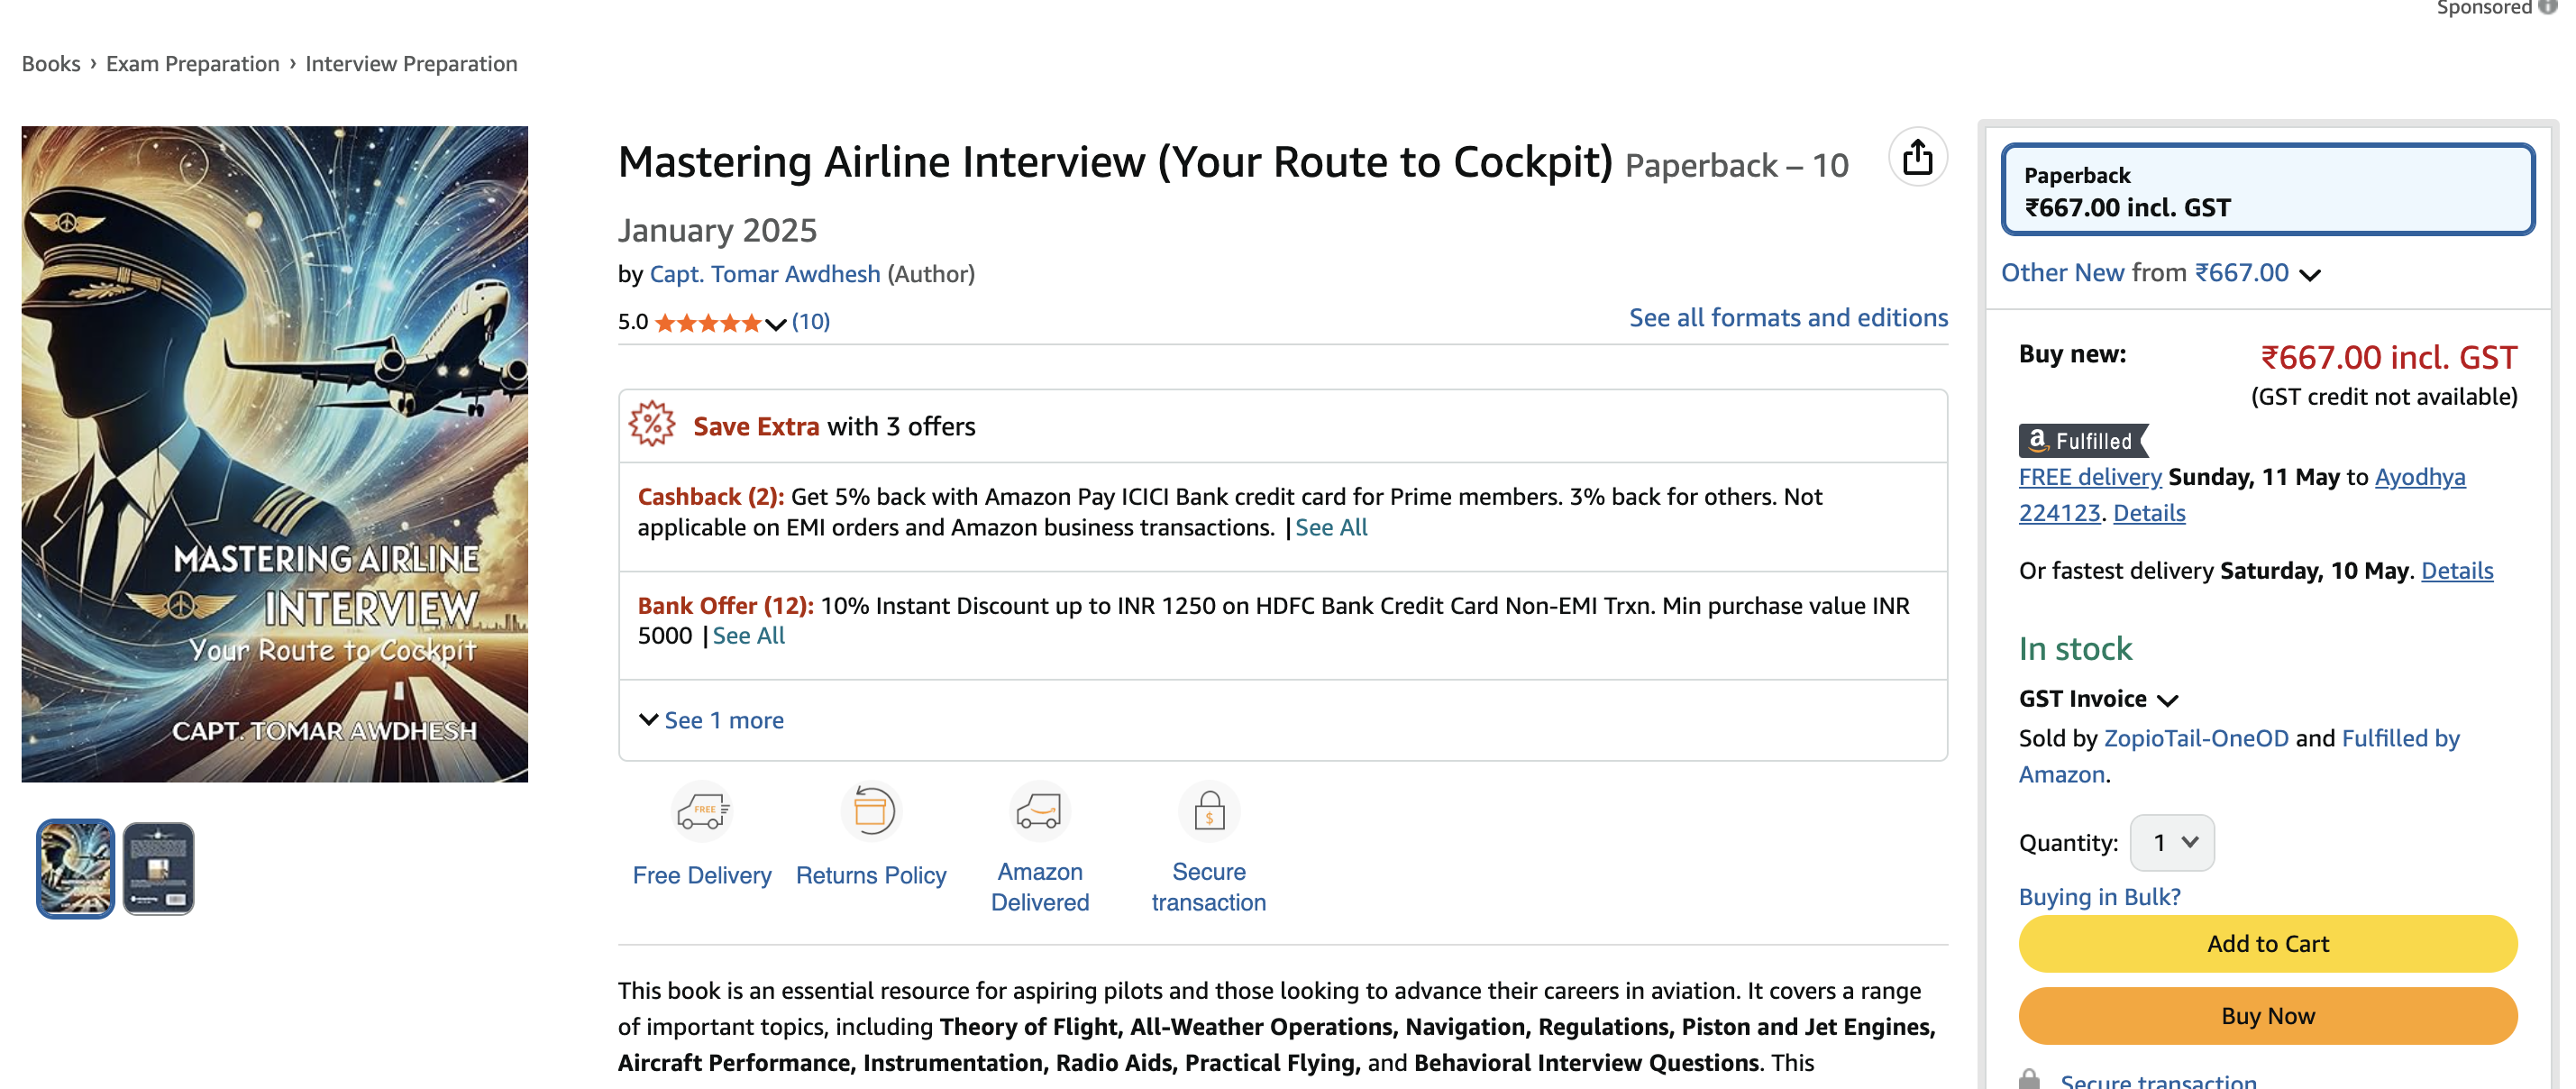Click FREE delivery link
Viewport: 2576px width, 1089px height.
click(2089, 477)
